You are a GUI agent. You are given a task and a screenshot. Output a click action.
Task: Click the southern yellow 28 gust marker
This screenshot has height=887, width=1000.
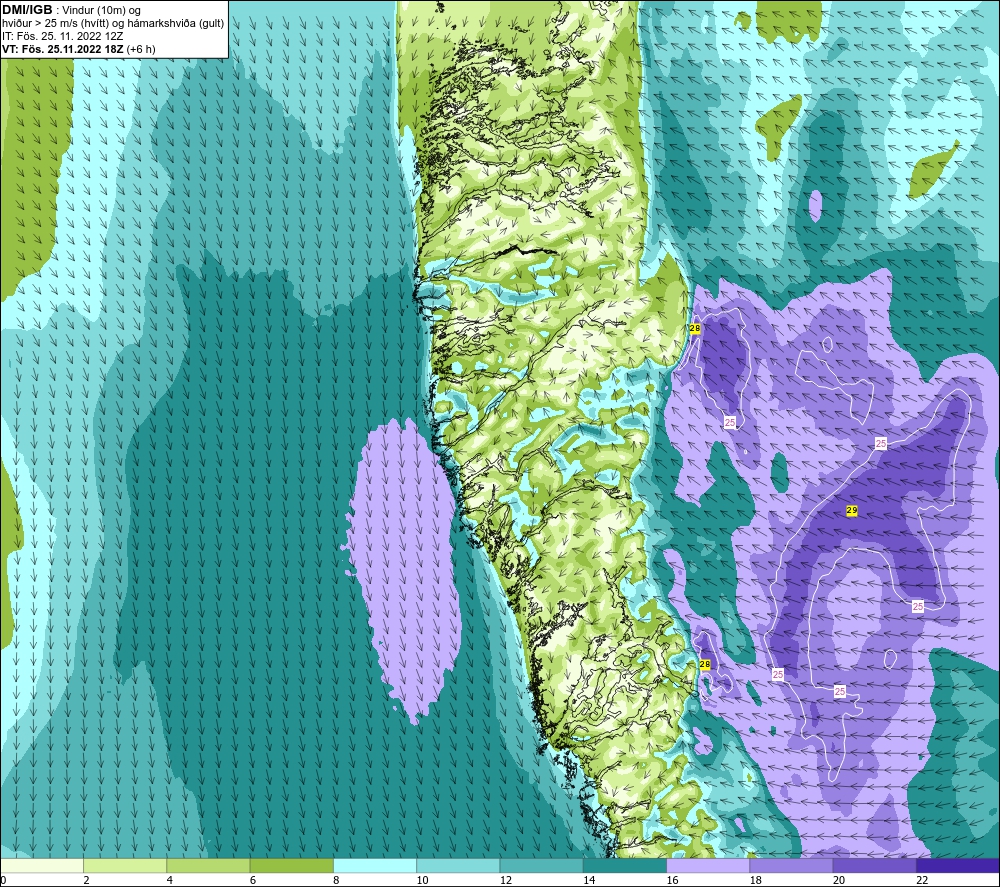point(705,664)
